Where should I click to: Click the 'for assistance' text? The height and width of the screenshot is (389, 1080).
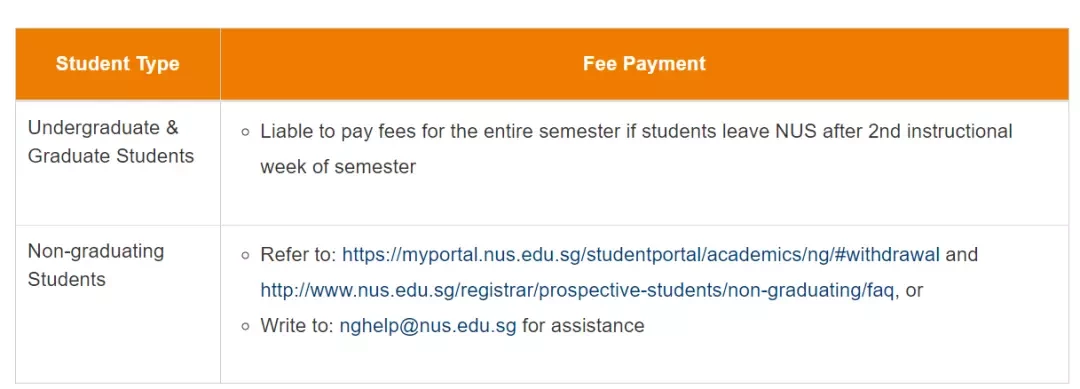[583, 326]
